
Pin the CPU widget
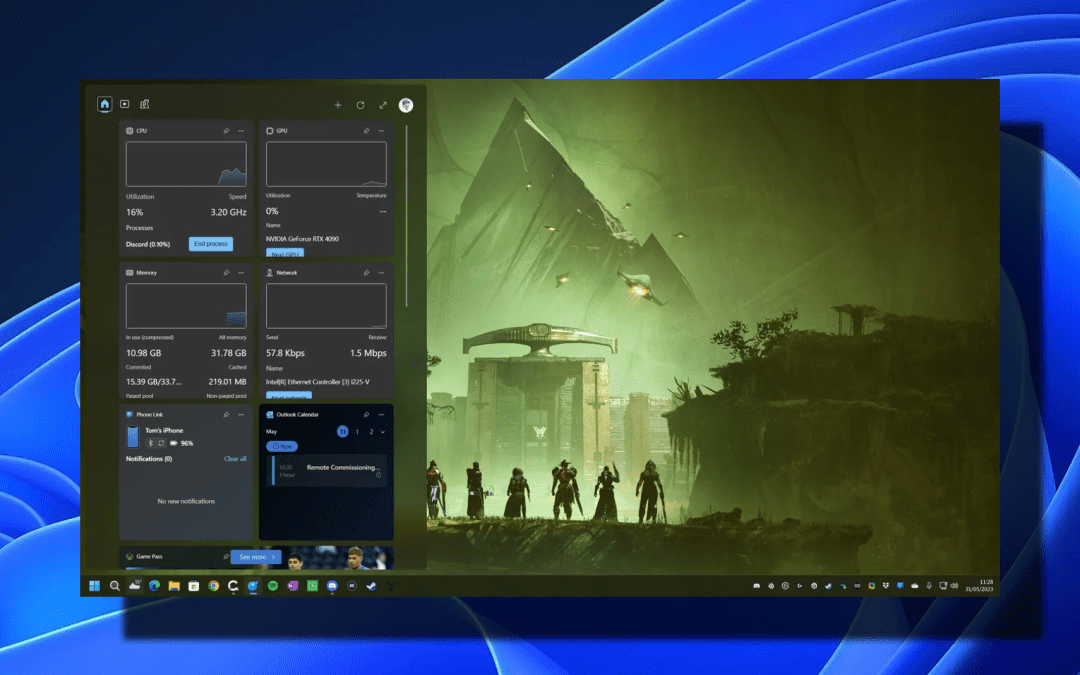point(226,131)
